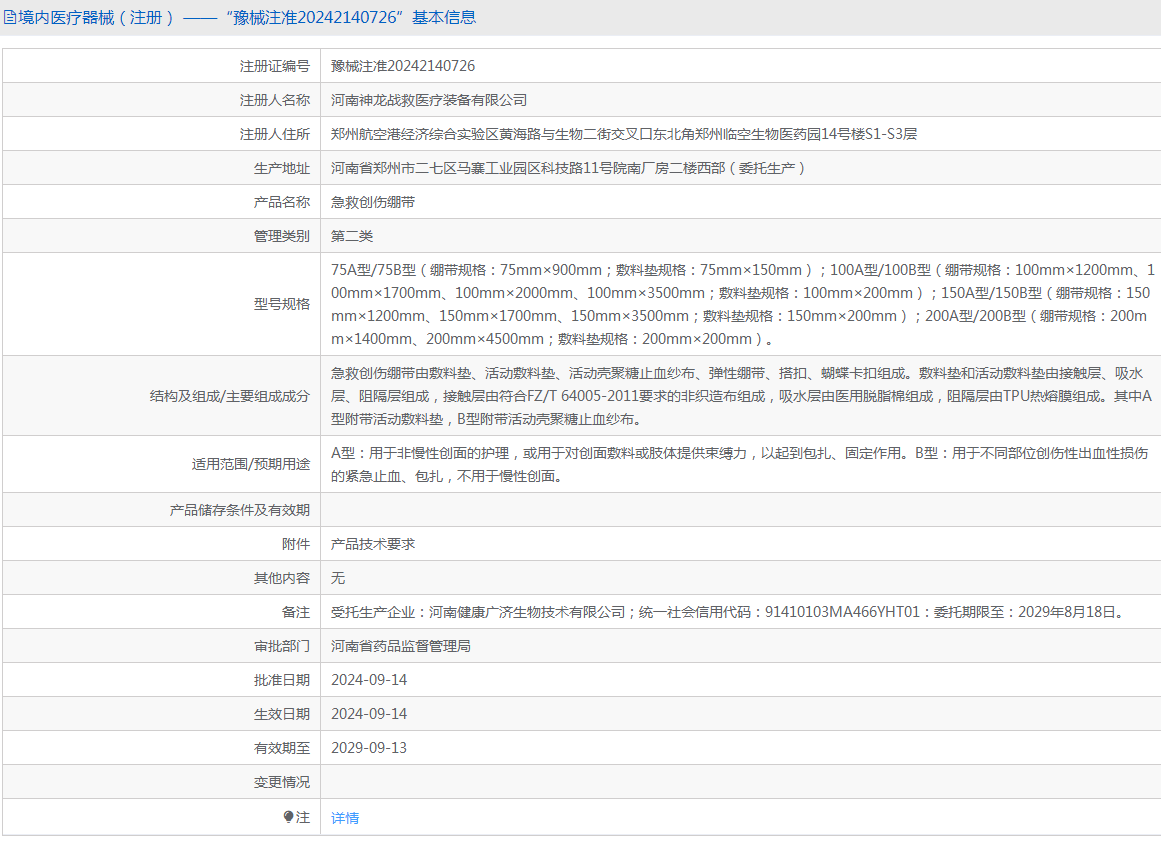Click the 结构及组成/主要组成成分 row label

click(x=229, y=396)
